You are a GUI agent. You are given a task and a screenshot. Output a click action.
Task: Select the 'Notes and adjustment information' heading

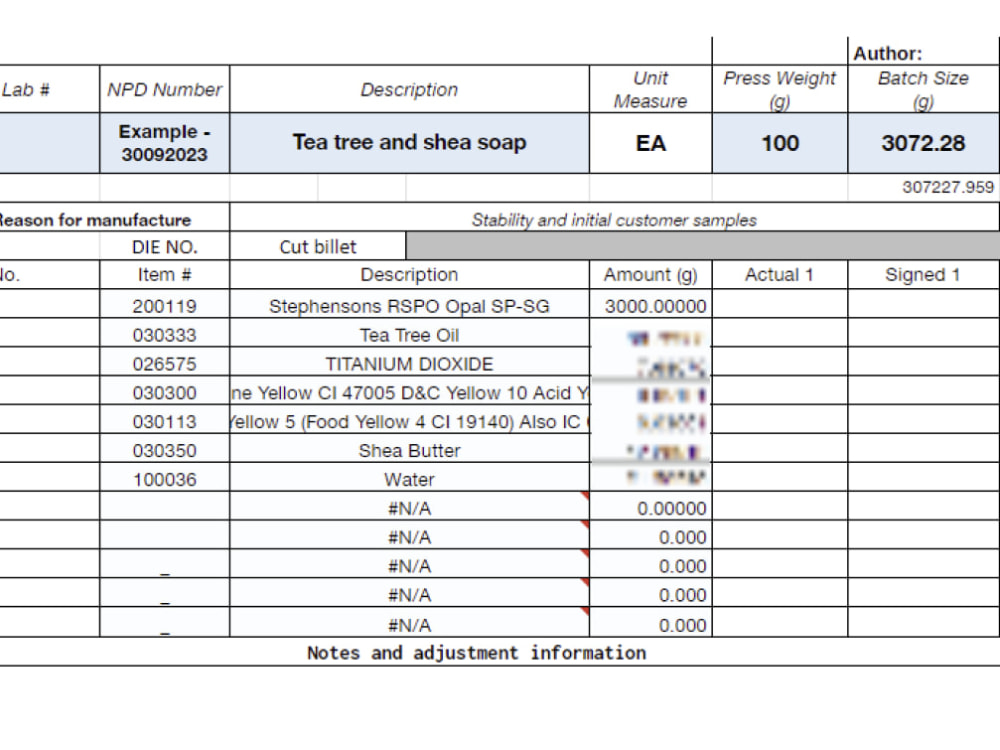pos(476,652)
